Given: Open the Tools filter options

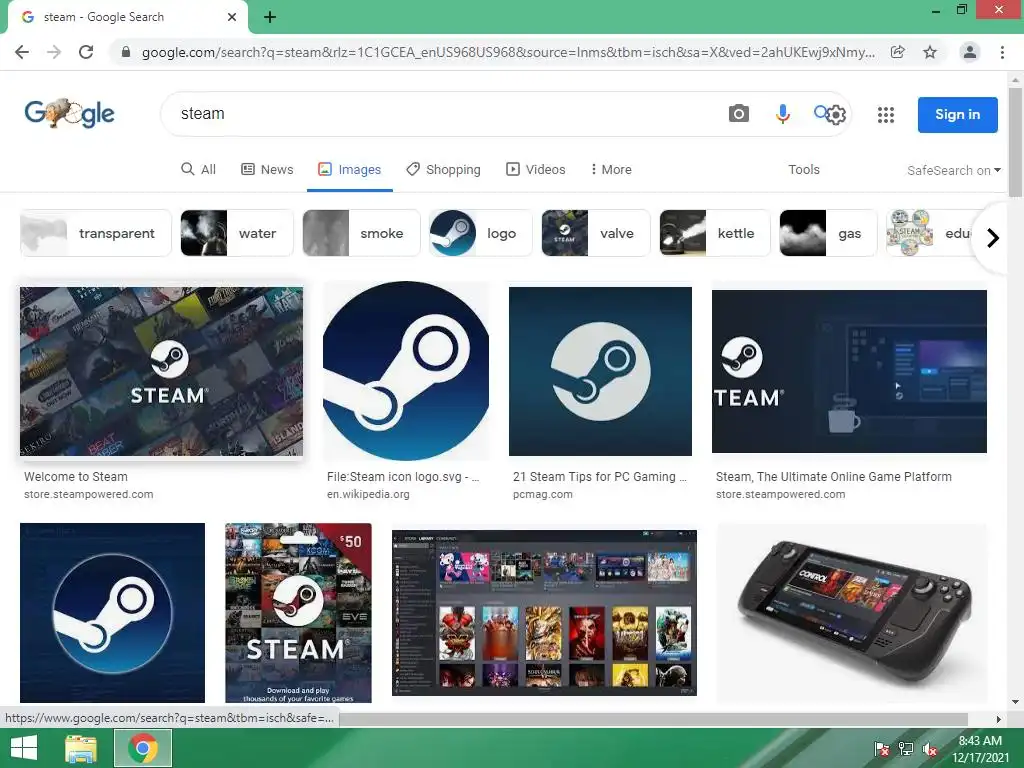Looking at the screenshot, I should point(803,169).
